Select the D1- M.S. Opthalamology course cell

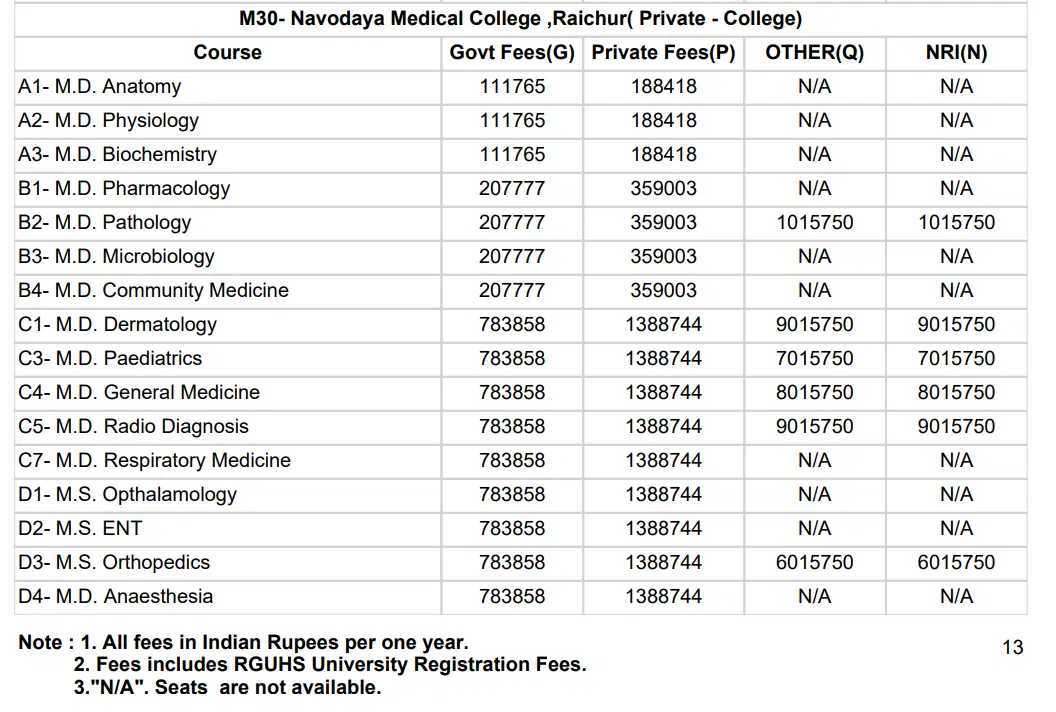coord(127,495)
